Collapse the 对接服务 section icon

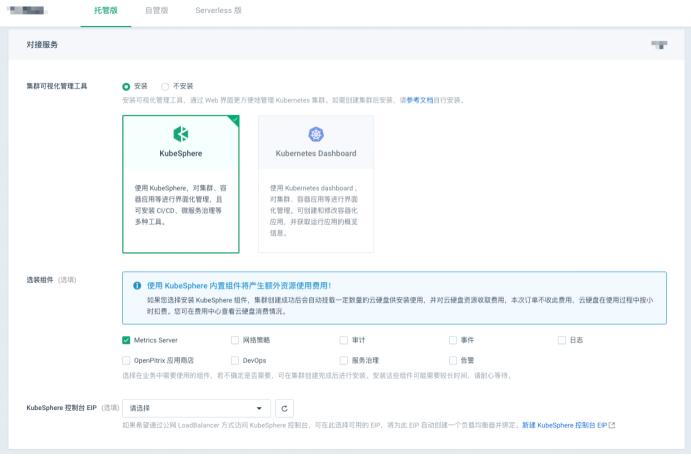(x=659, y=44)
